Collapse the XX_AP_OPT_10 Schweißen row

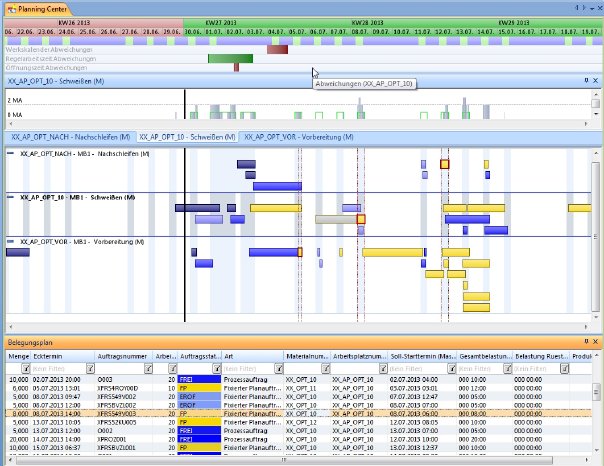point(10,197)
